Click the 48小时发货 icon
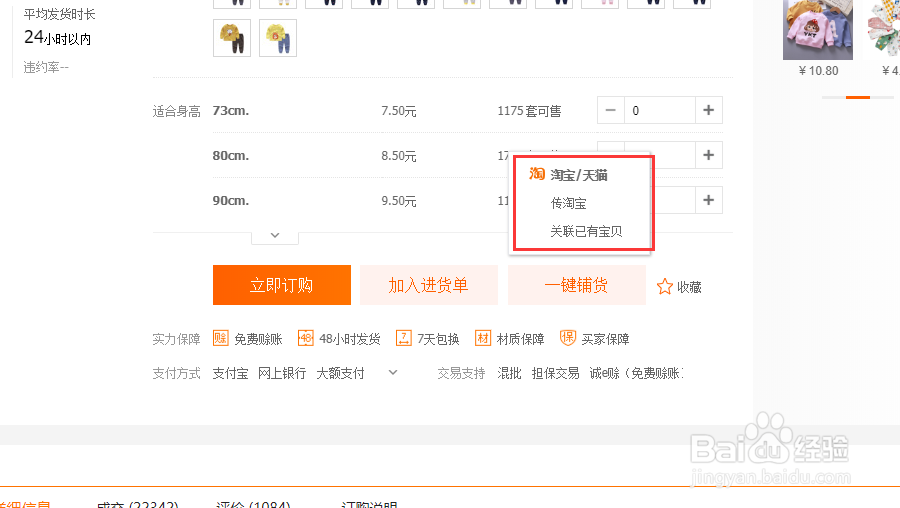The image size is (900, 508). point(306,338)
